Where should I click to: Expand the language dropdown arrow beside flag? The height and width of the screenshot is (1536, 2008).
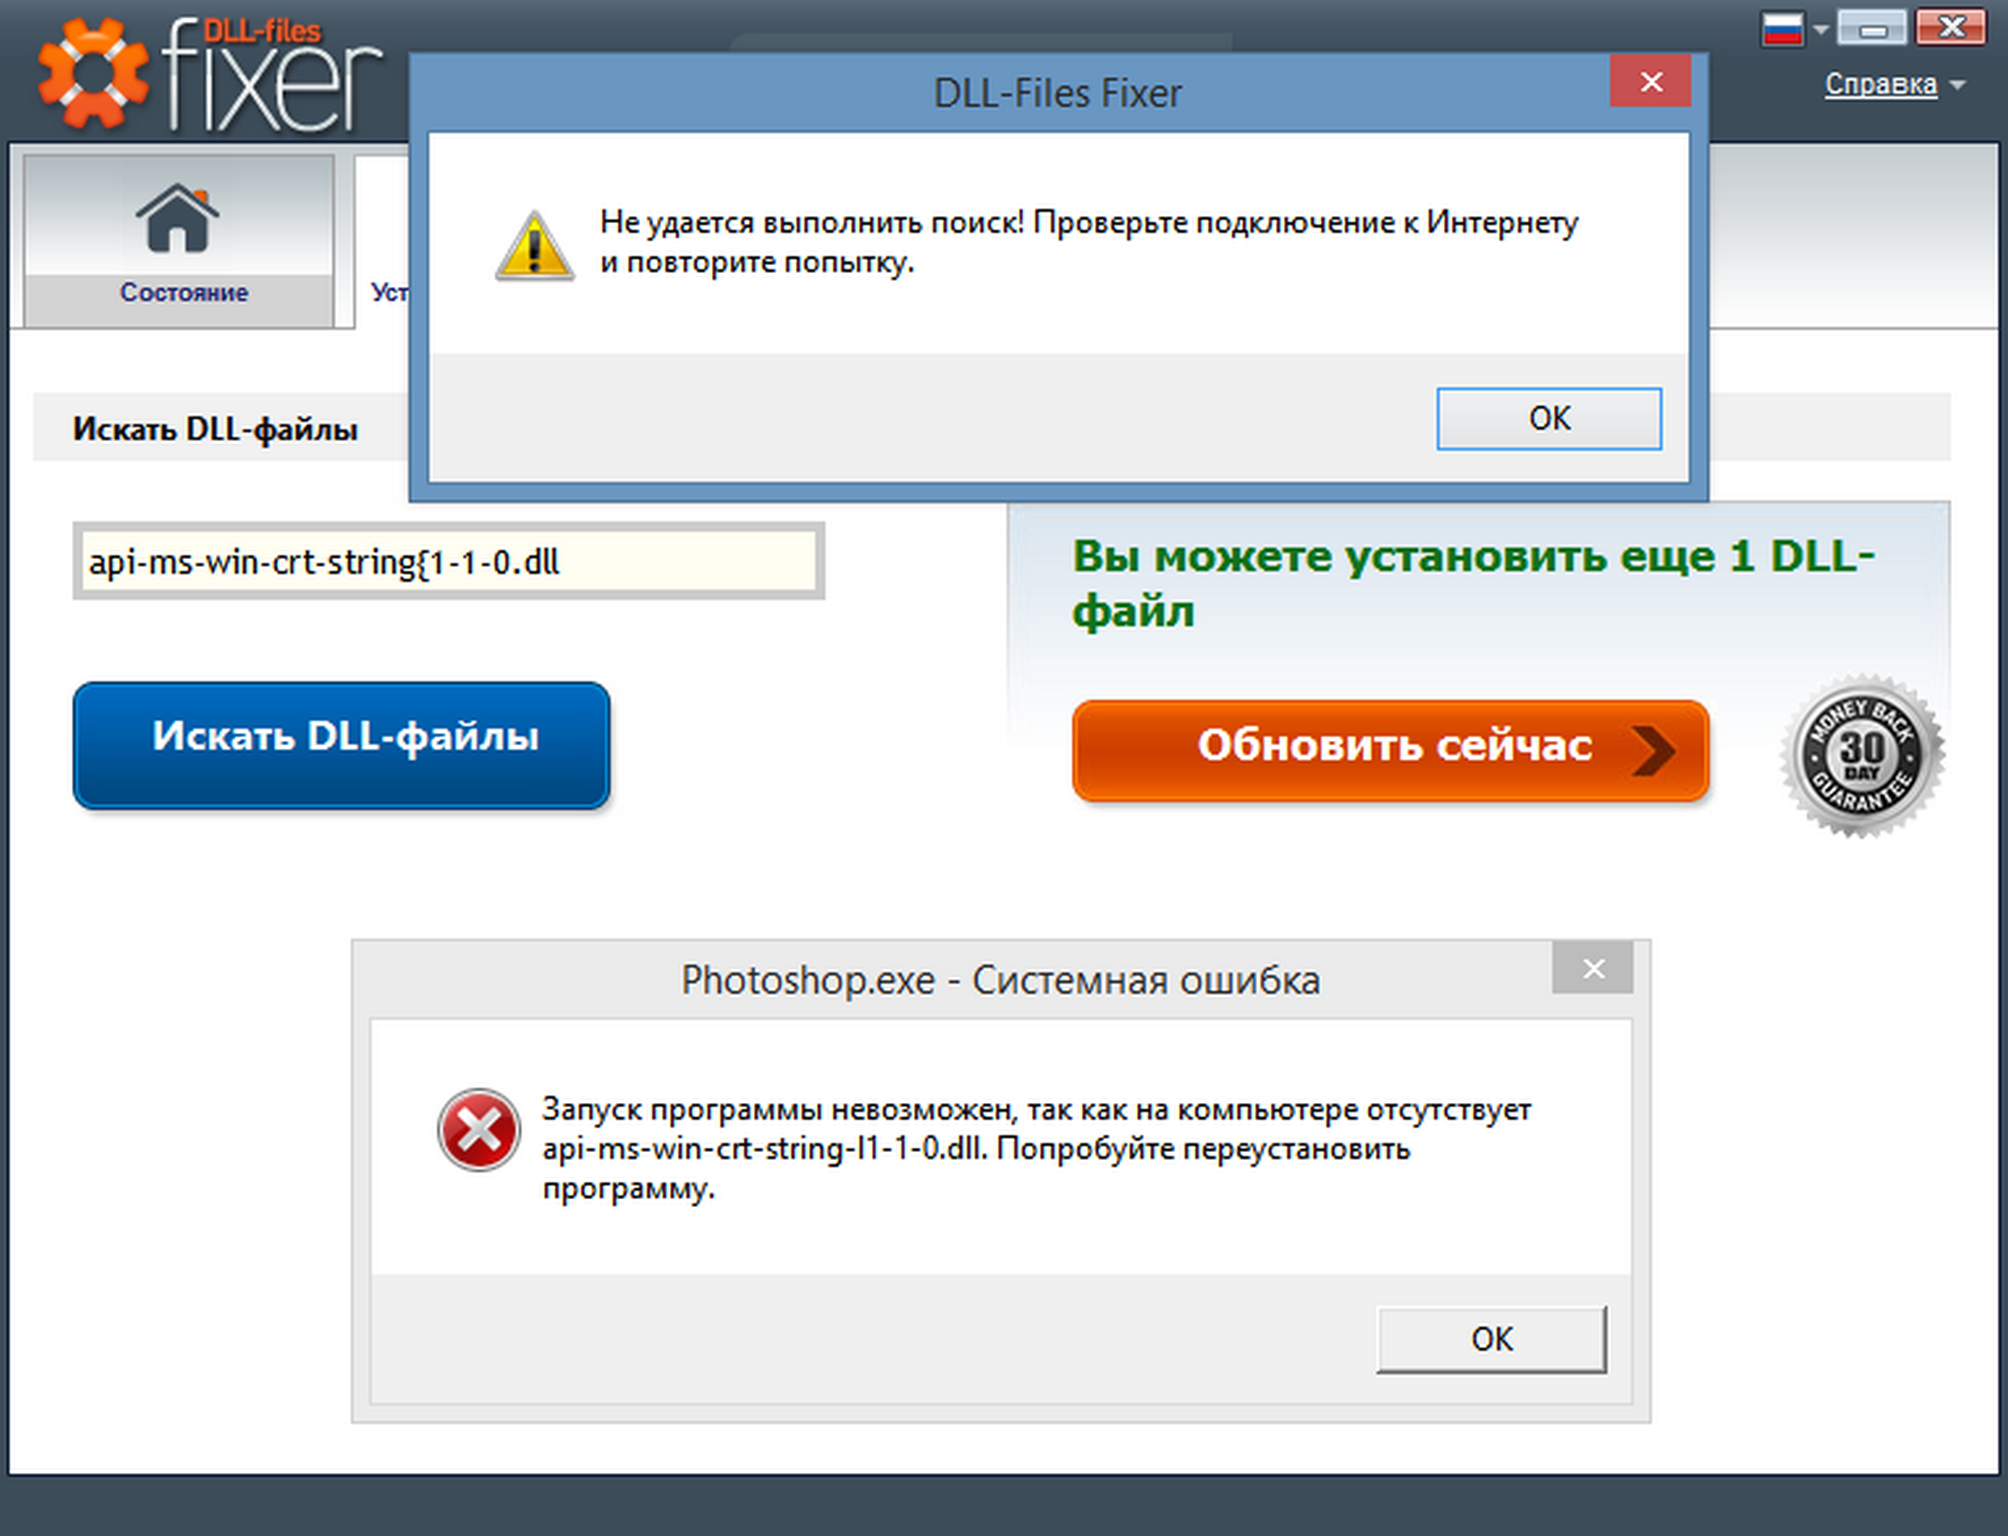tap(1821, 30)
